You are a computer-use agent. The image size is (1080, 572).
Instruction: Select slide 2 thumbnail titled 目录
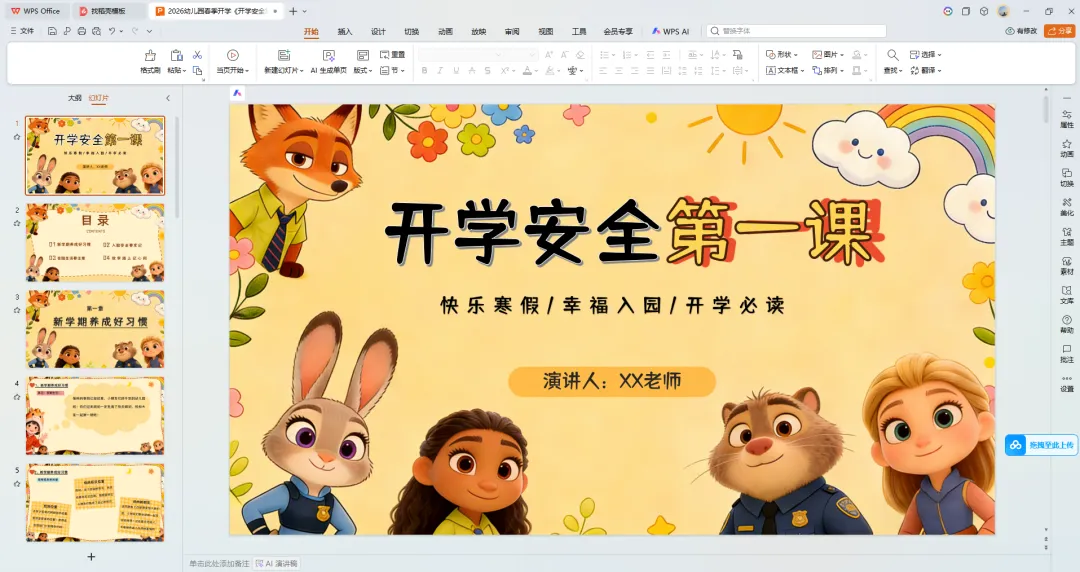(x=95, y=242)
